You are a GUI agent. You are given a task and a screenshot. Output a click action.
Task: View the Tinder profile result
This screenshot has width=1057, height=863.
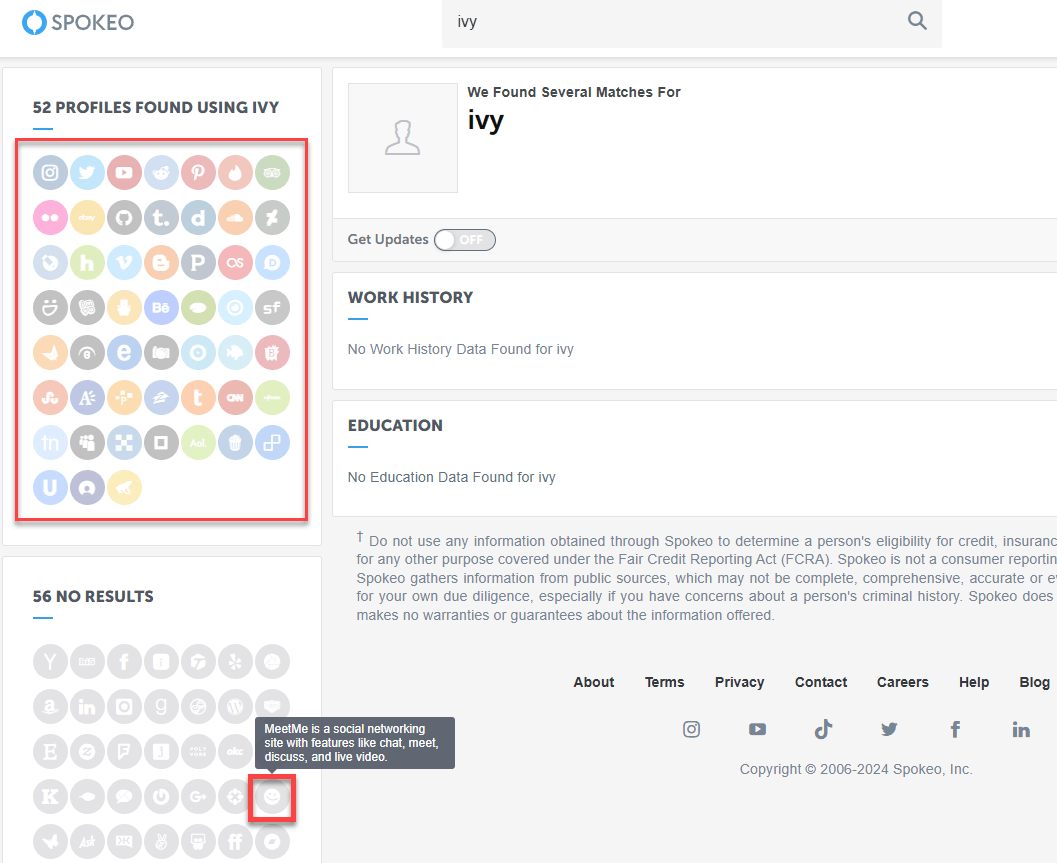(235, 172)
